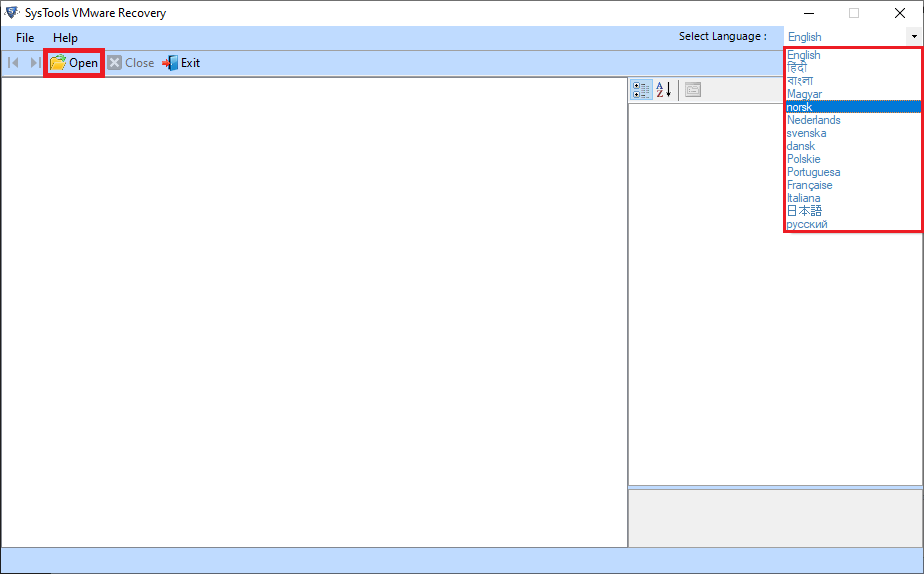Select Polskie in the language list
This screenshot has width=924, height=574.
[853, 159]
